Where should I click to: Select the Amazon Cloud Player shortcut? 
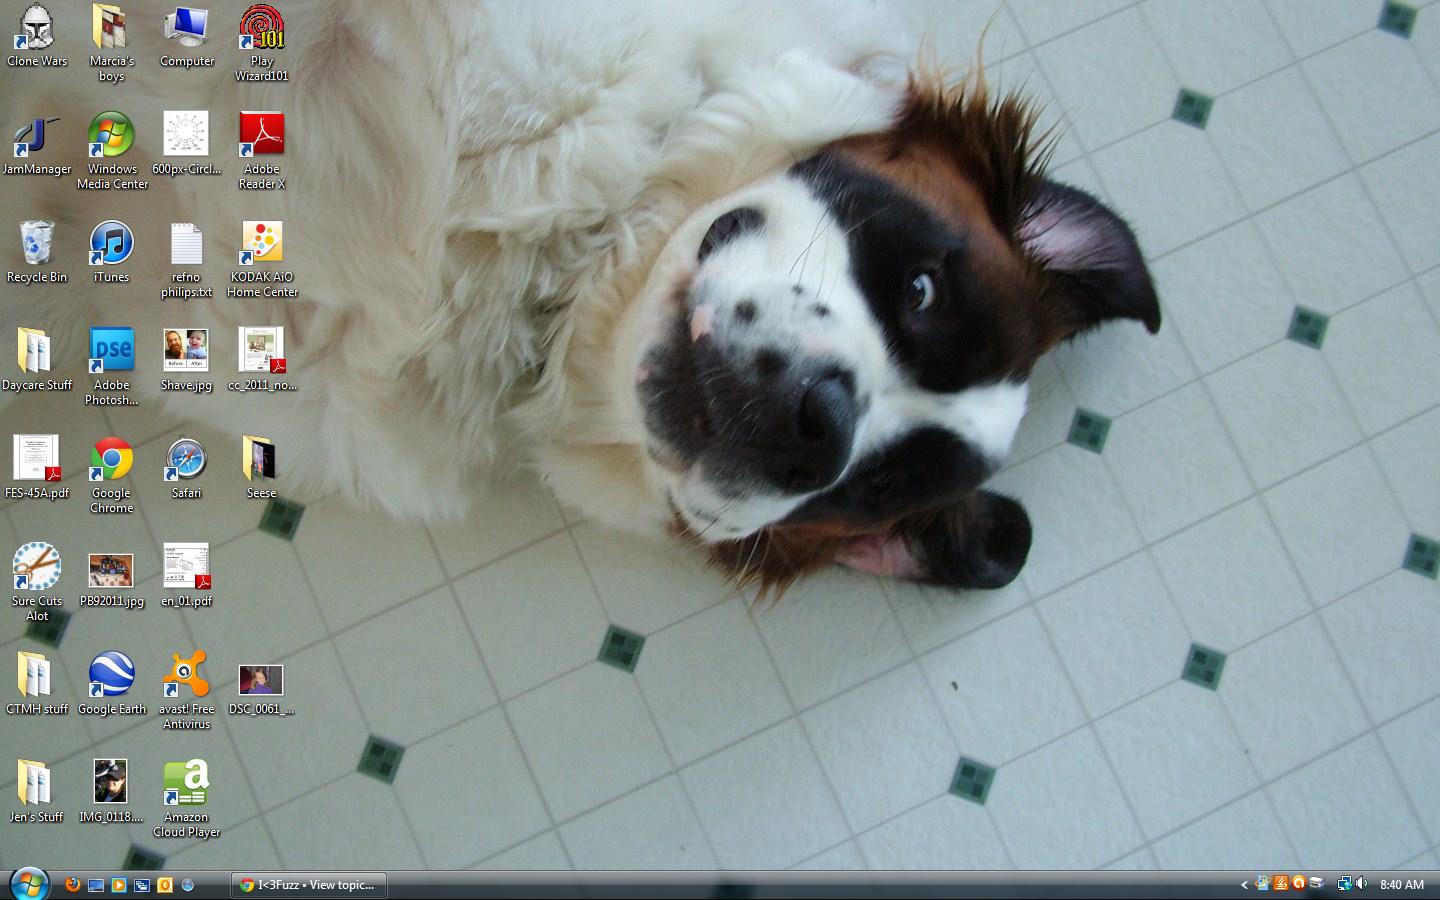pyautogui.click(x=186, y=785)
